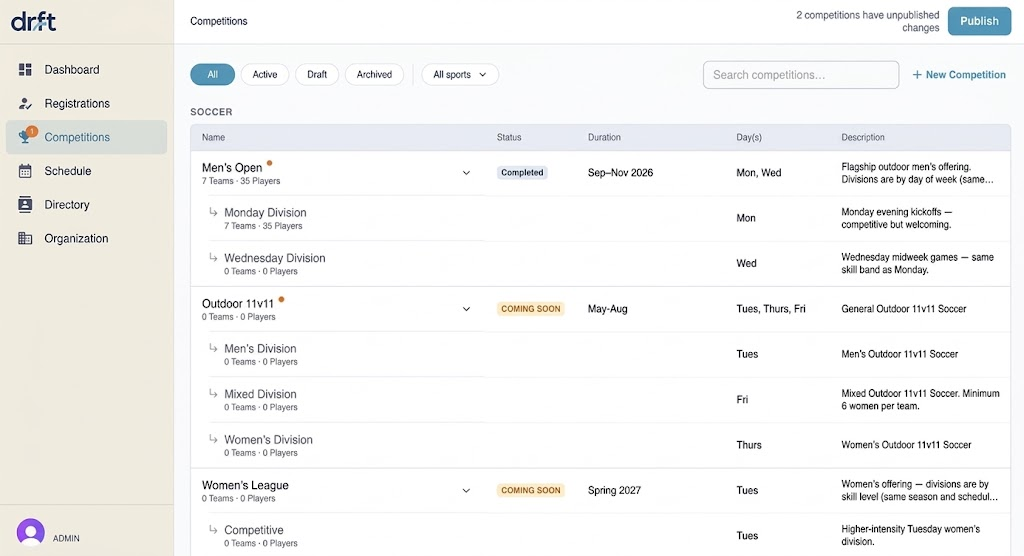Click the Wednesday Division sub-row arrow icon
The height and width of the screenshot is (556, 1024).
coord(213,257)
